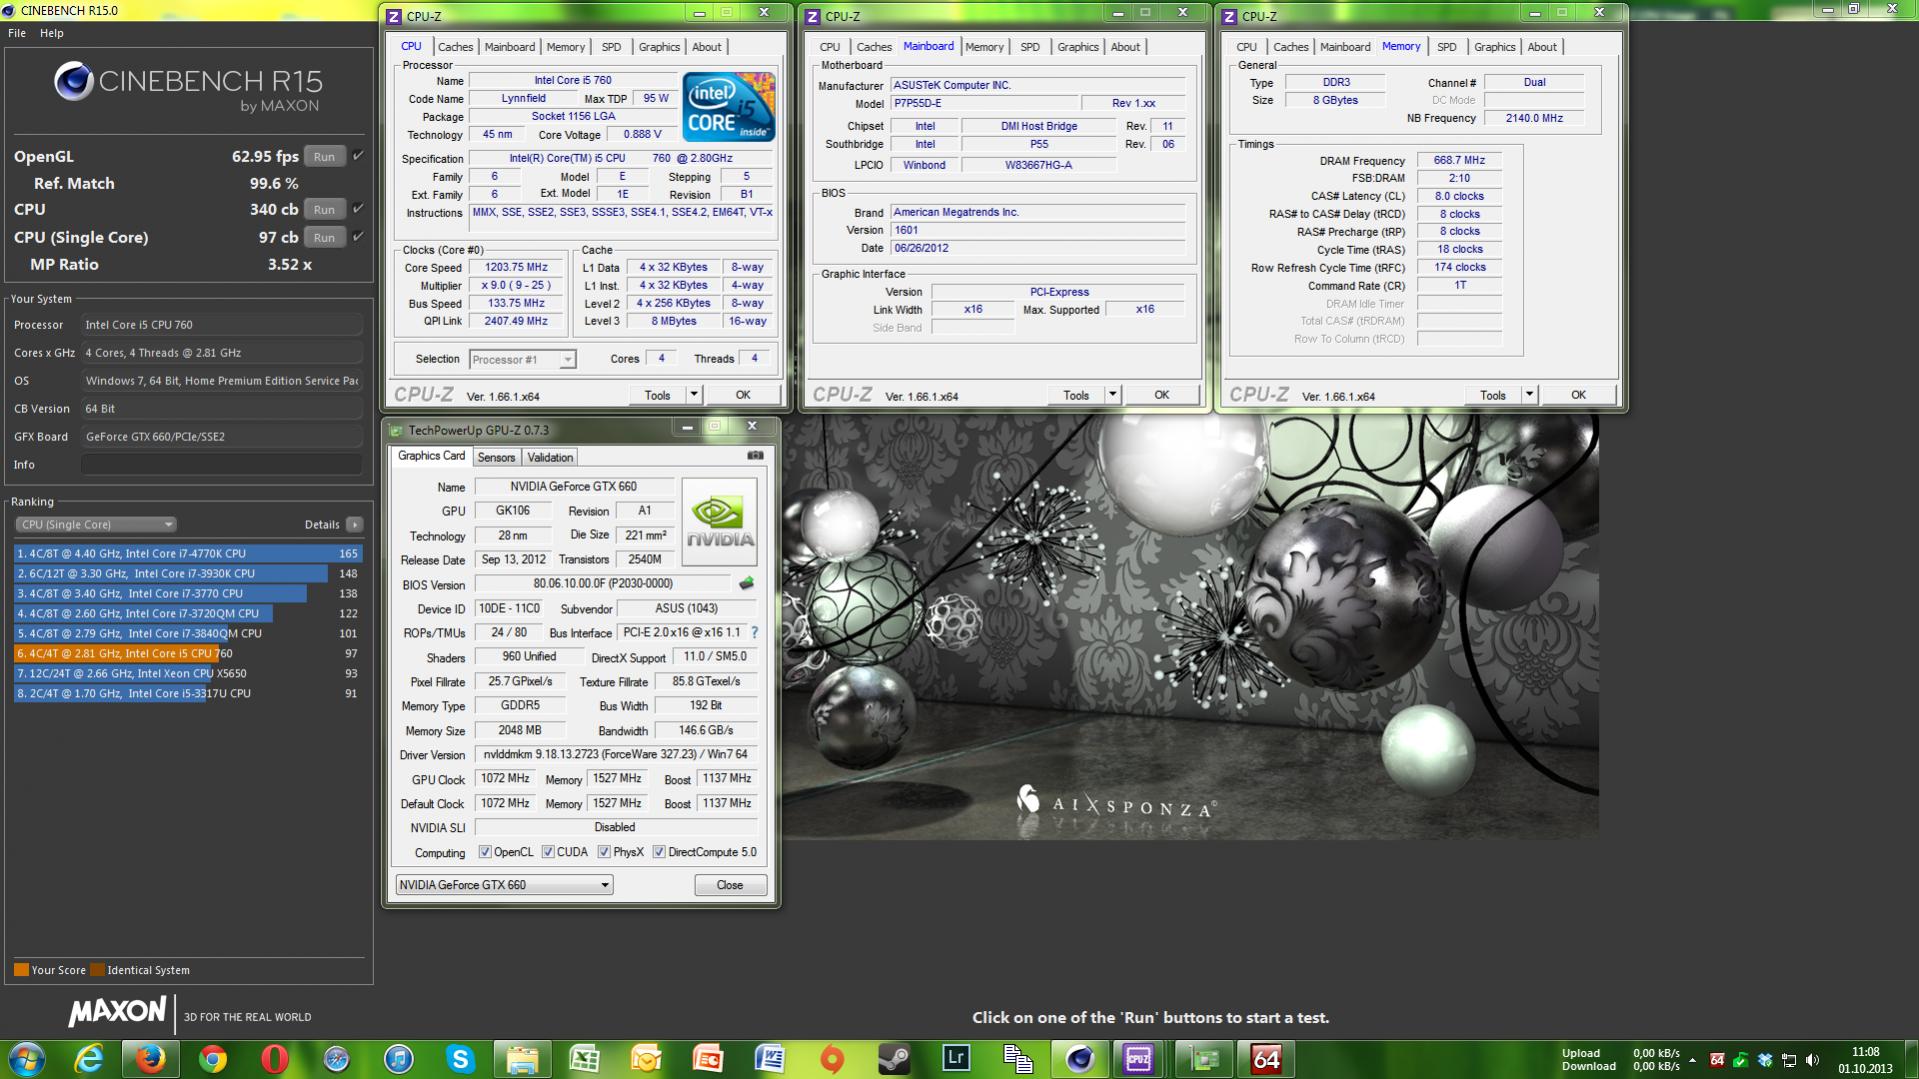
Task: Open the SPD tab in the Memory CPU-Z window
Action: coord(1446,47)
